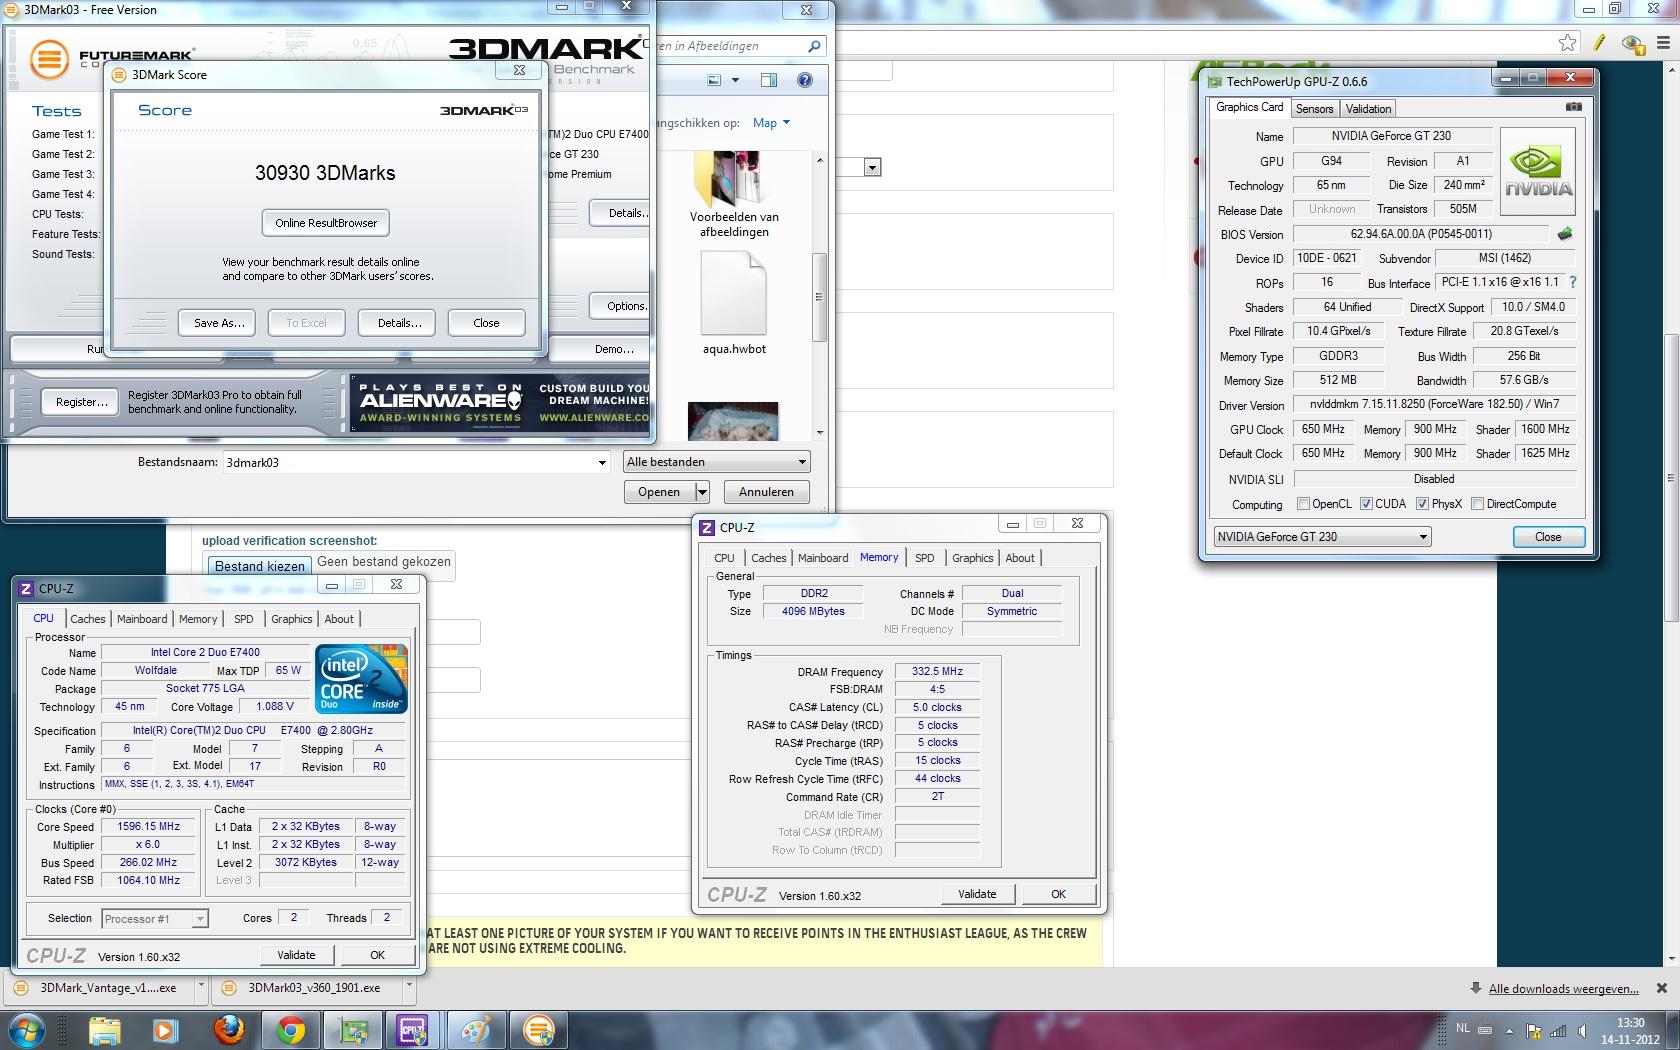Image resolution: width=1680 pixels, height=1050 pixels.
Task: Open the Voorbeelden van afbeeldingen folder
Action: (x=734, y=195)
